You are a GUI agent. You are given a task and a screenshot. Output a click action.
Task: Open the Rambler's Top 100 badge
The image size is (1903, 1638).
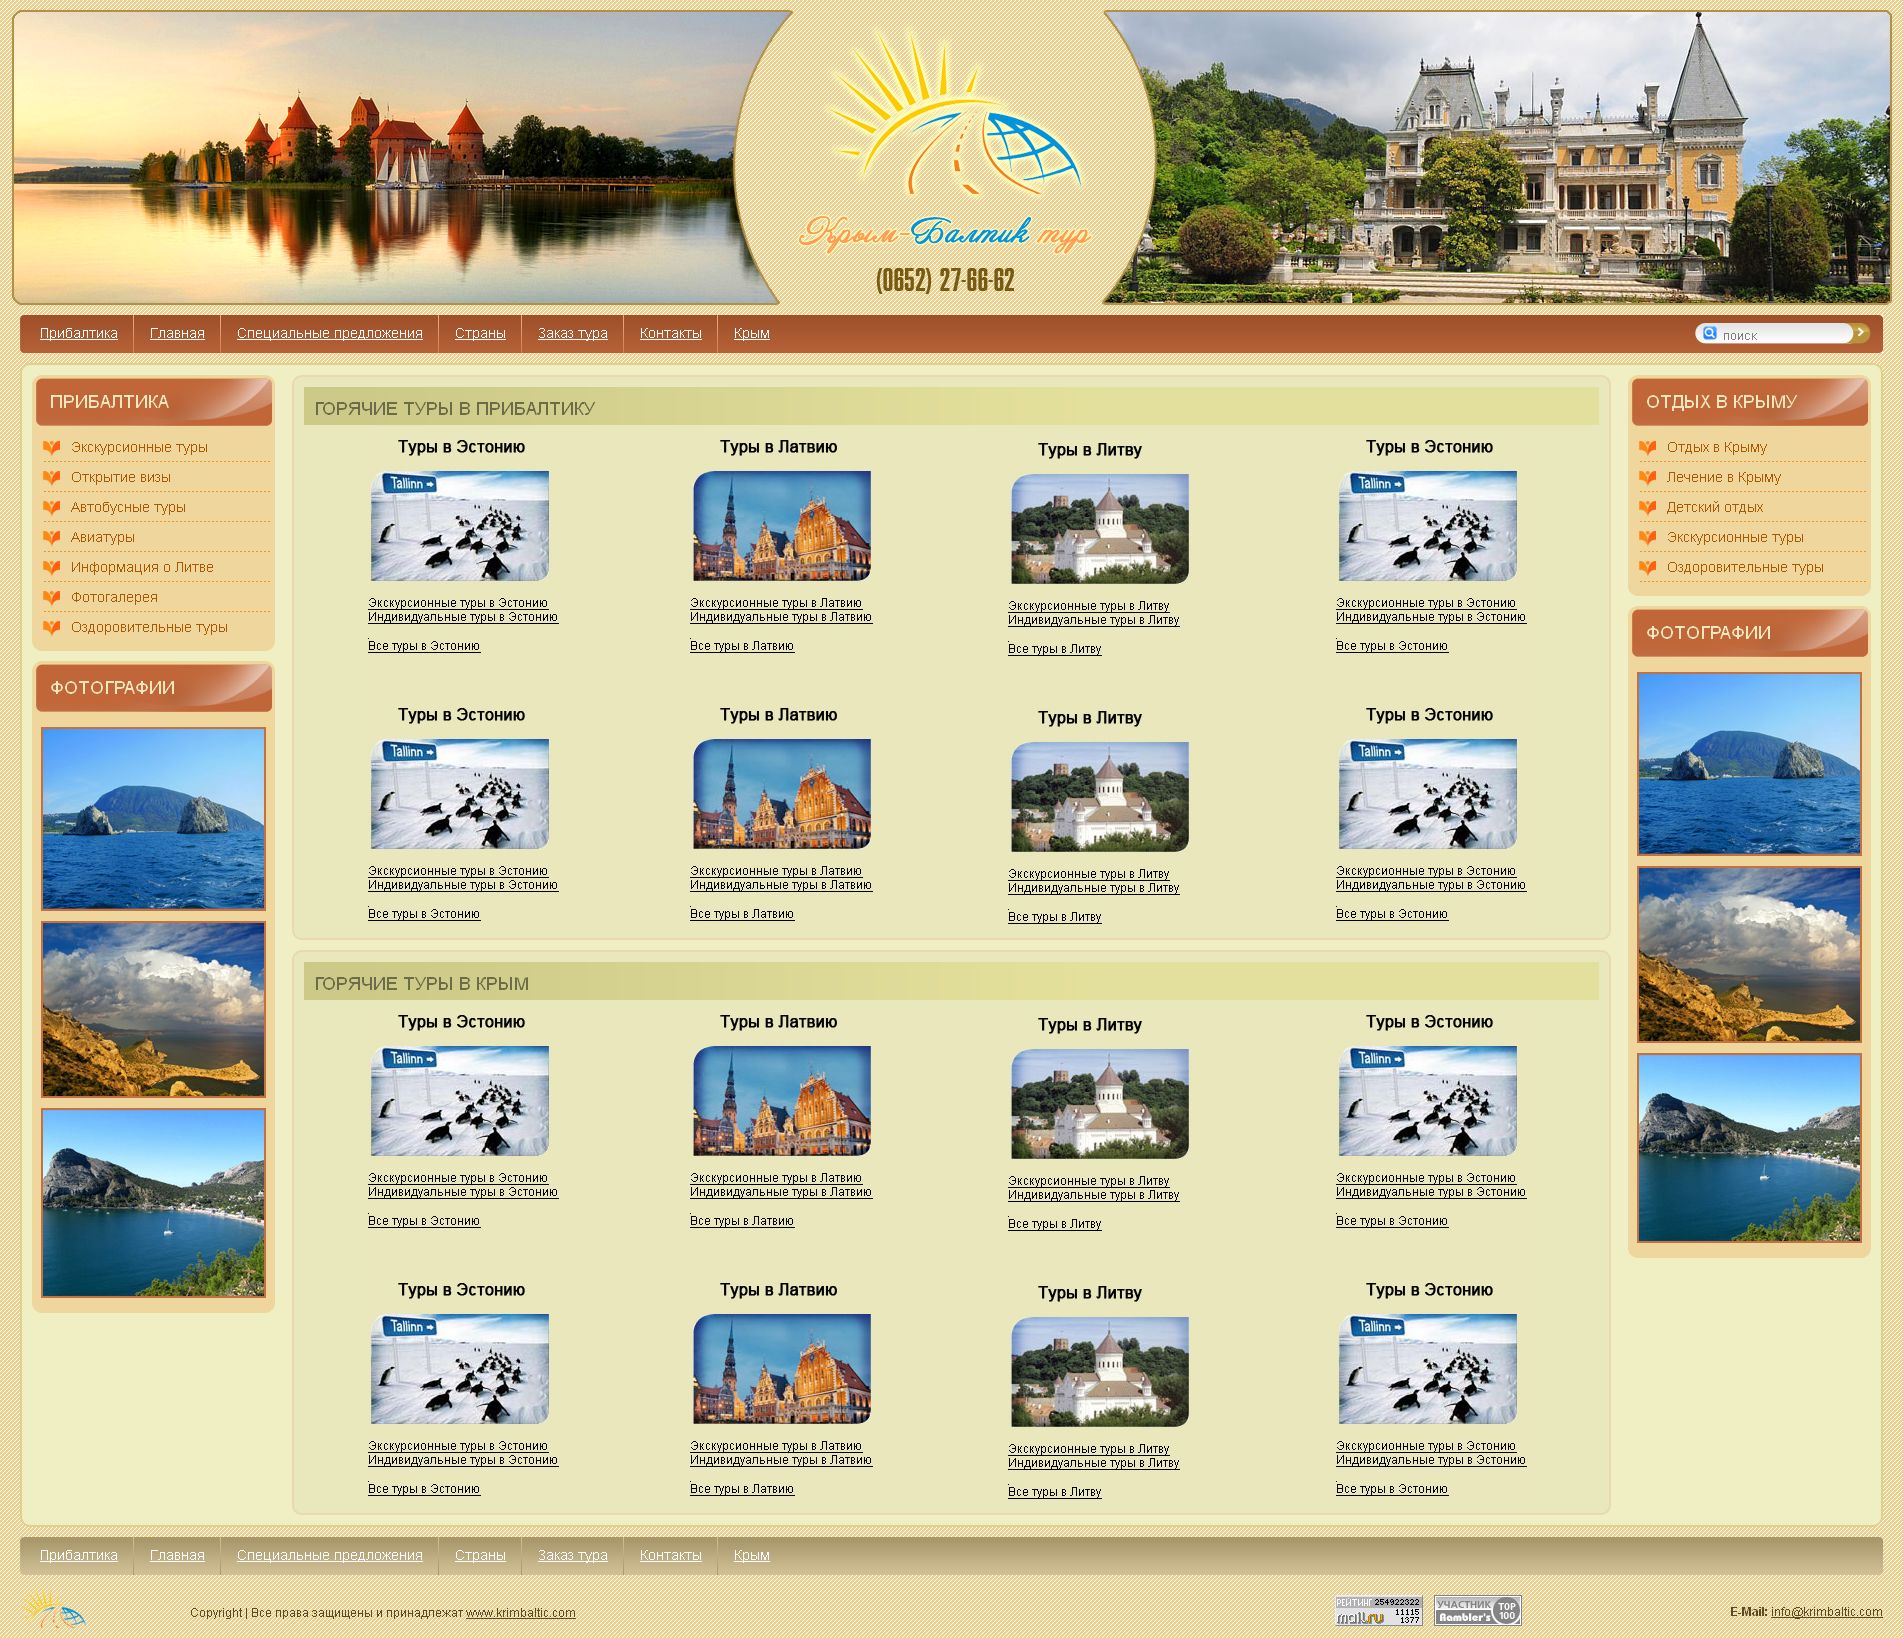1477,1610
